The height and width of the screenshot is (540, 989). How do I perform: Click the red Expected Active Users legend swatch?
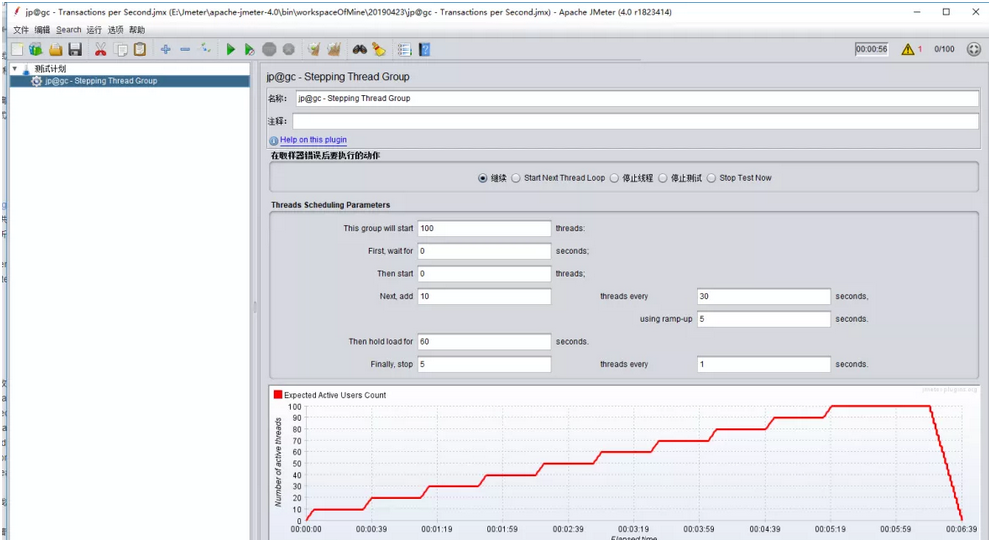point(278,395)
